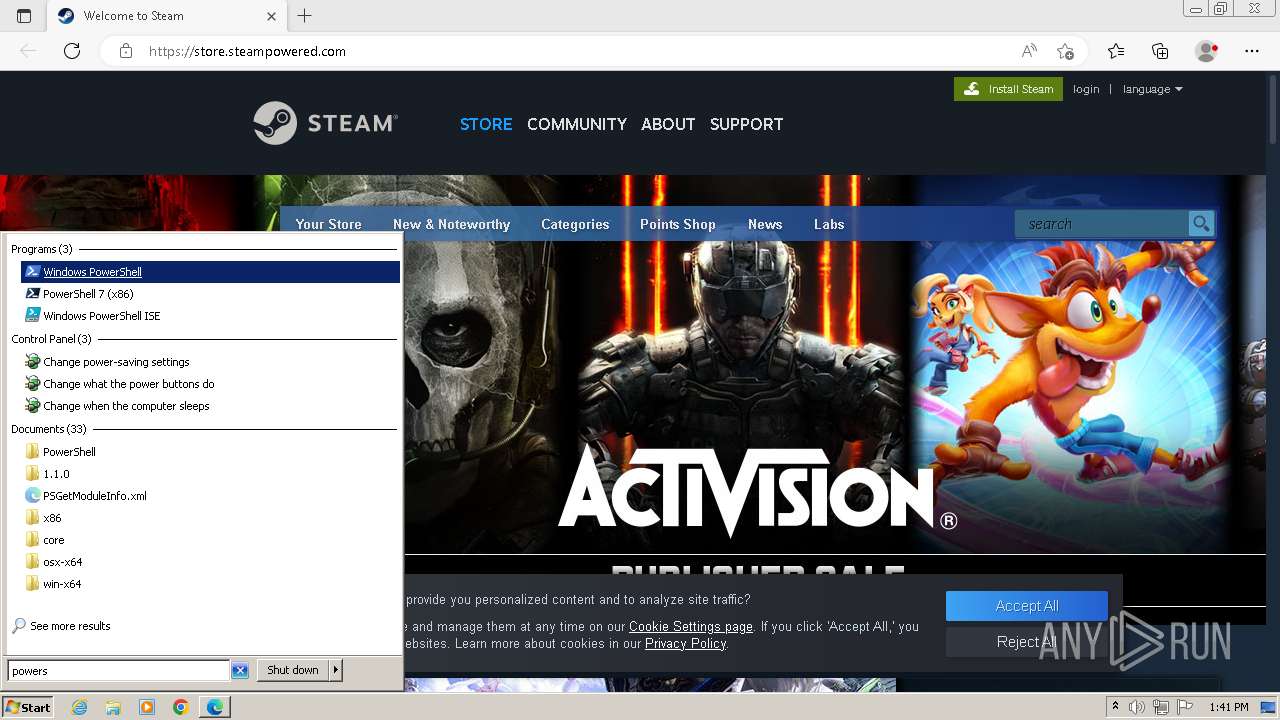Open the Edge Favorites list icon
Screen dimensions: 1280x720
coord(1116,51)
